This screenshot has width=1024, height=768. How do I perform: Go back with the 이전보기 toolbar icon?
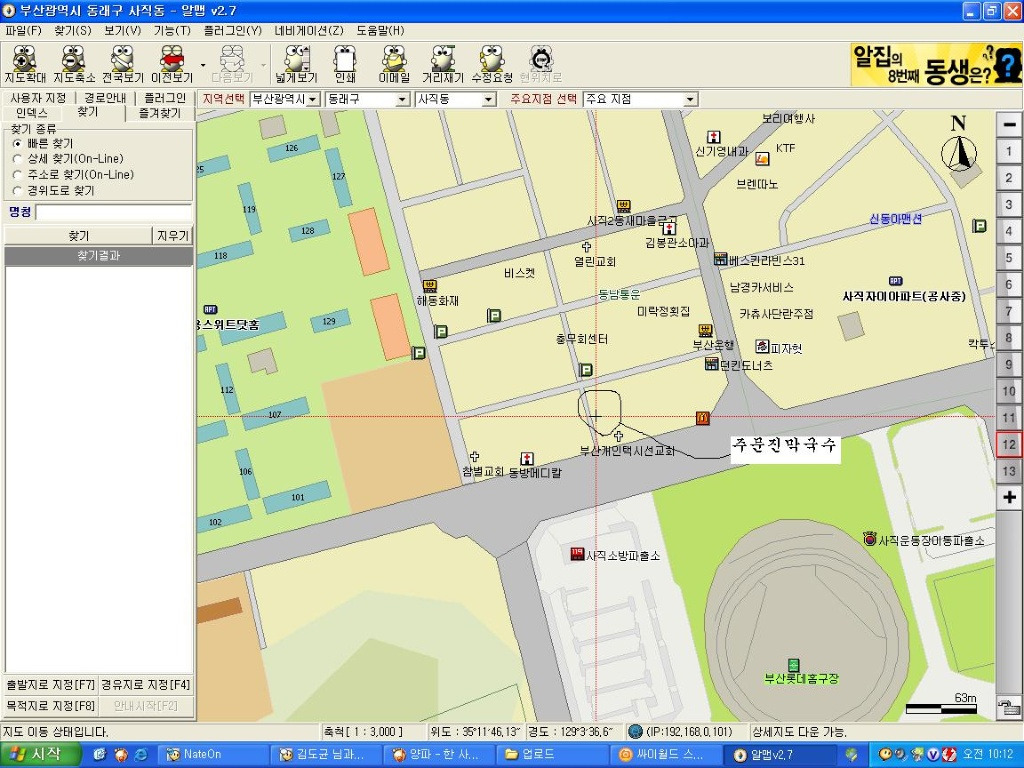tap(172, 65)
